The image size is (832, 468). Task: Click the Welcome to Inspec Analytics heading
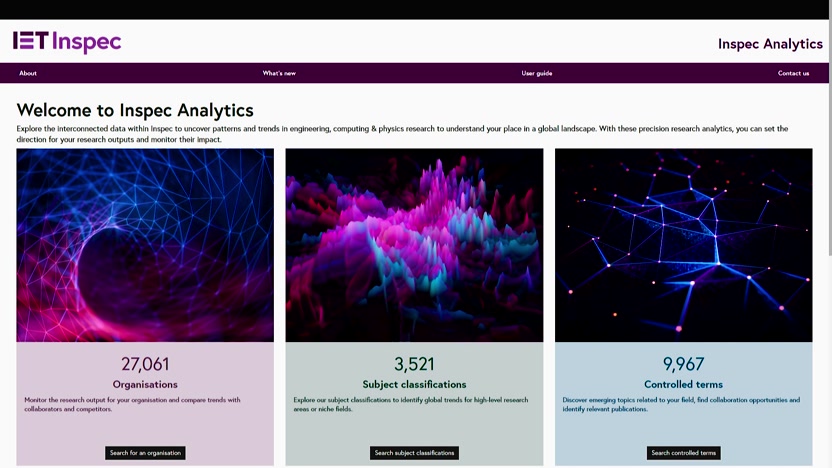135,110
